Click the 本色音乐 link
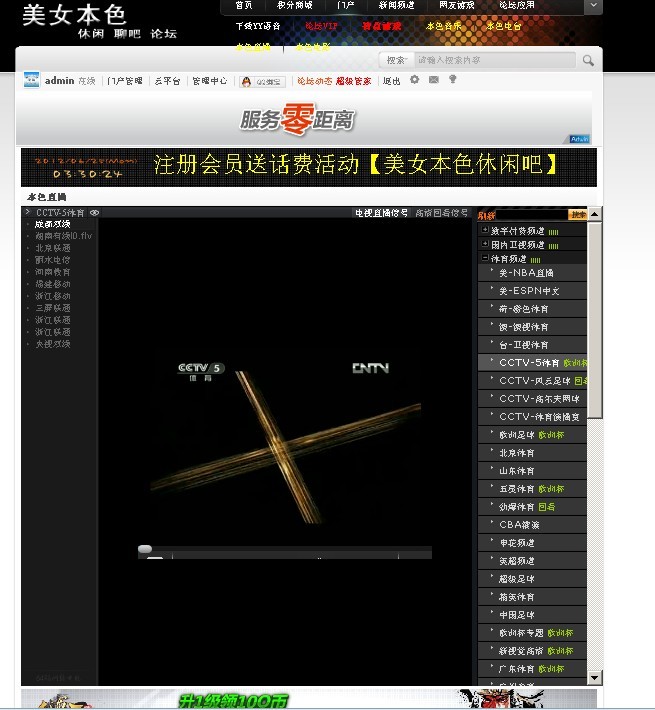Viewport: 655px width, 710px height. [444, 26]
